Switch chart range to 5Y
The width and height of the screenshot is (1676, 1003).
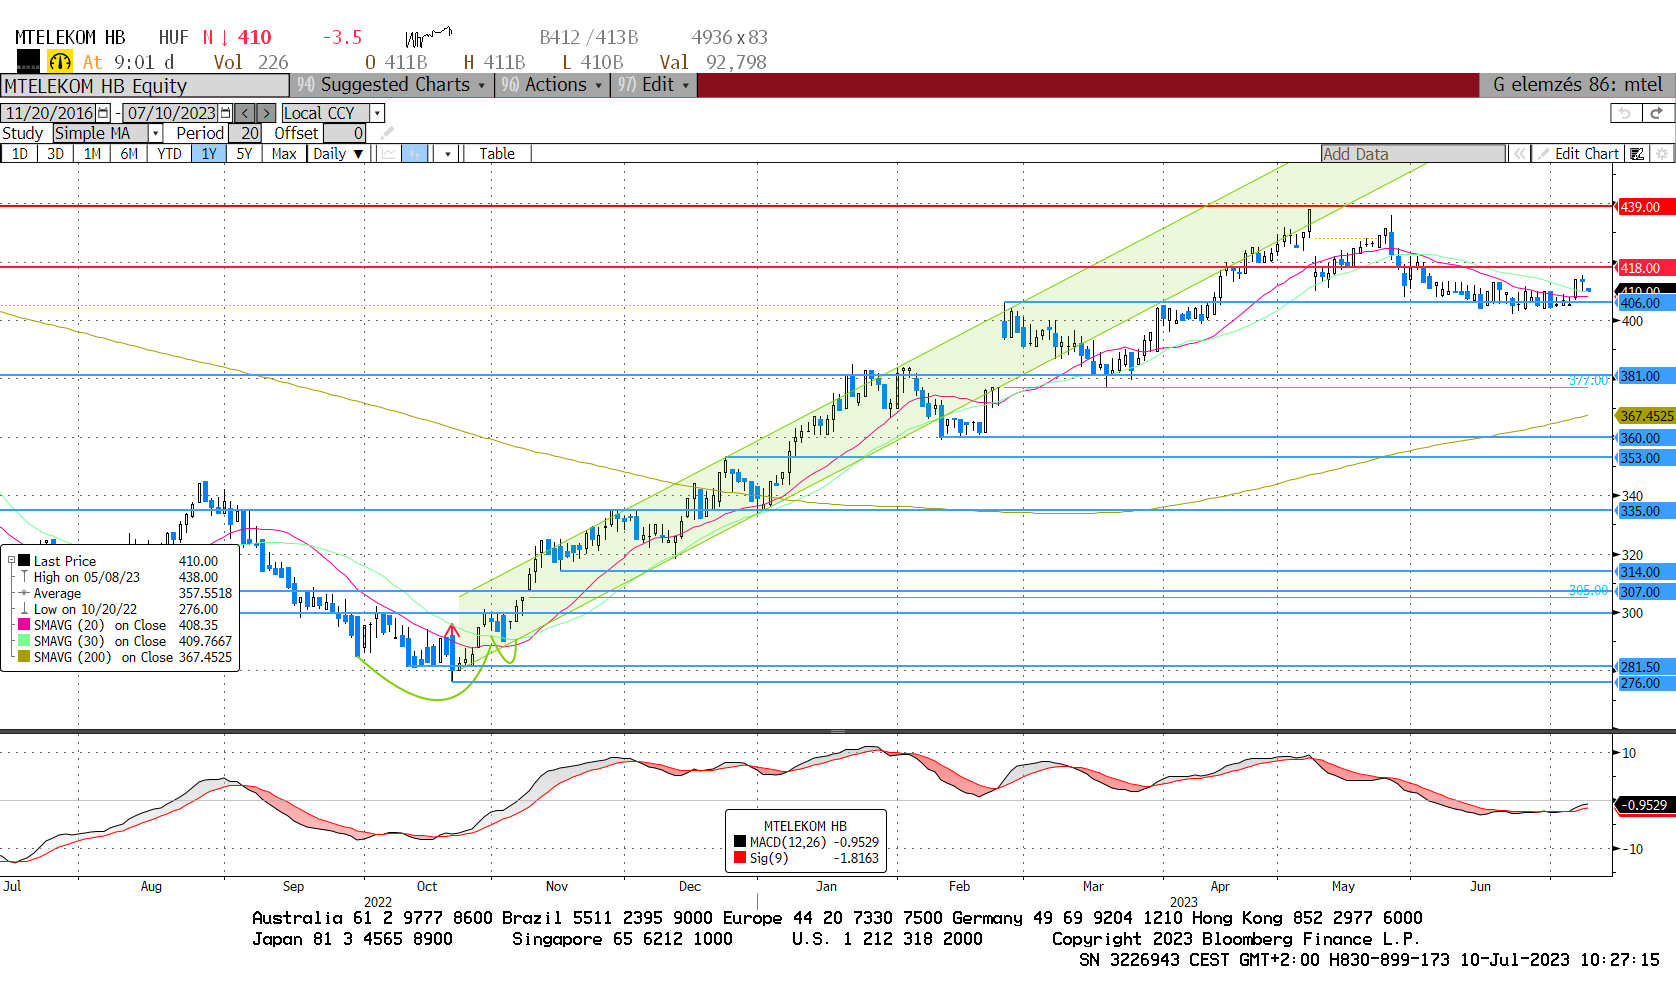click(244, 154)
